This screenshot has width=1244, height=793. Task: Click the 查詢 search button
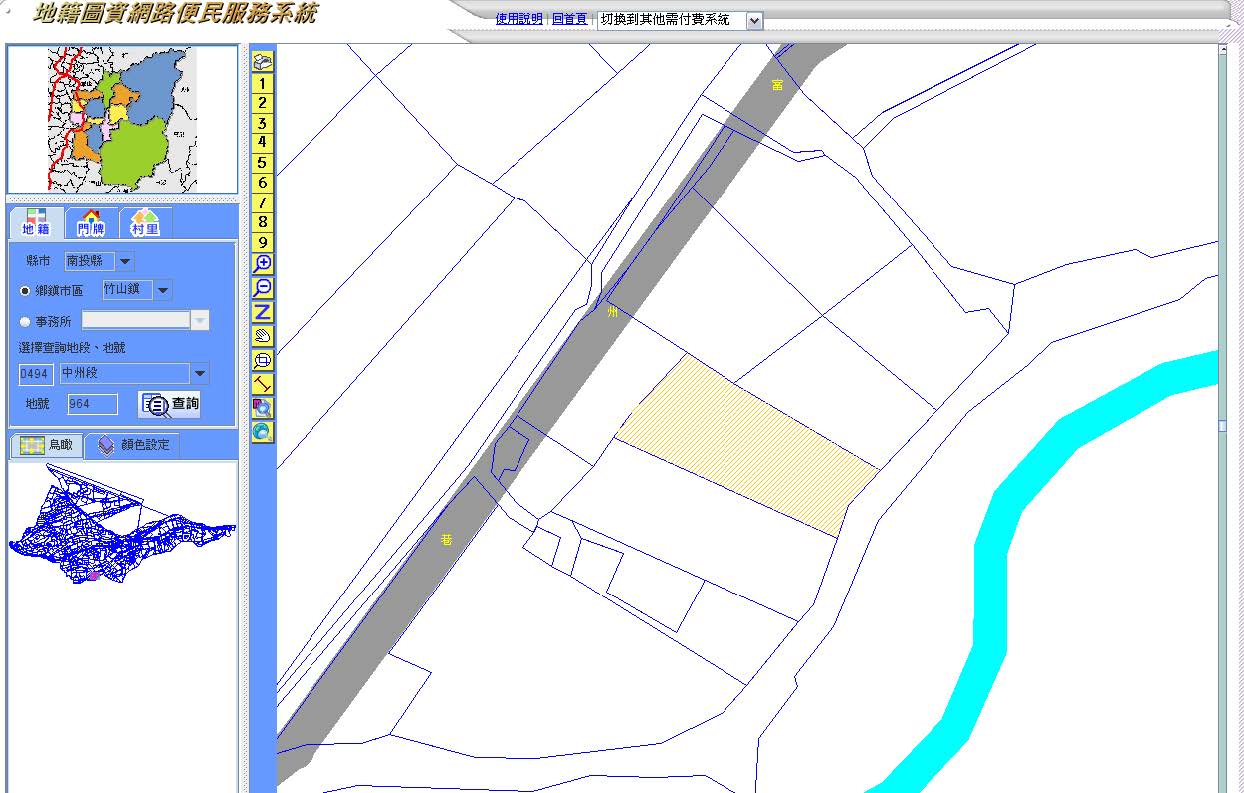(170, 404)
